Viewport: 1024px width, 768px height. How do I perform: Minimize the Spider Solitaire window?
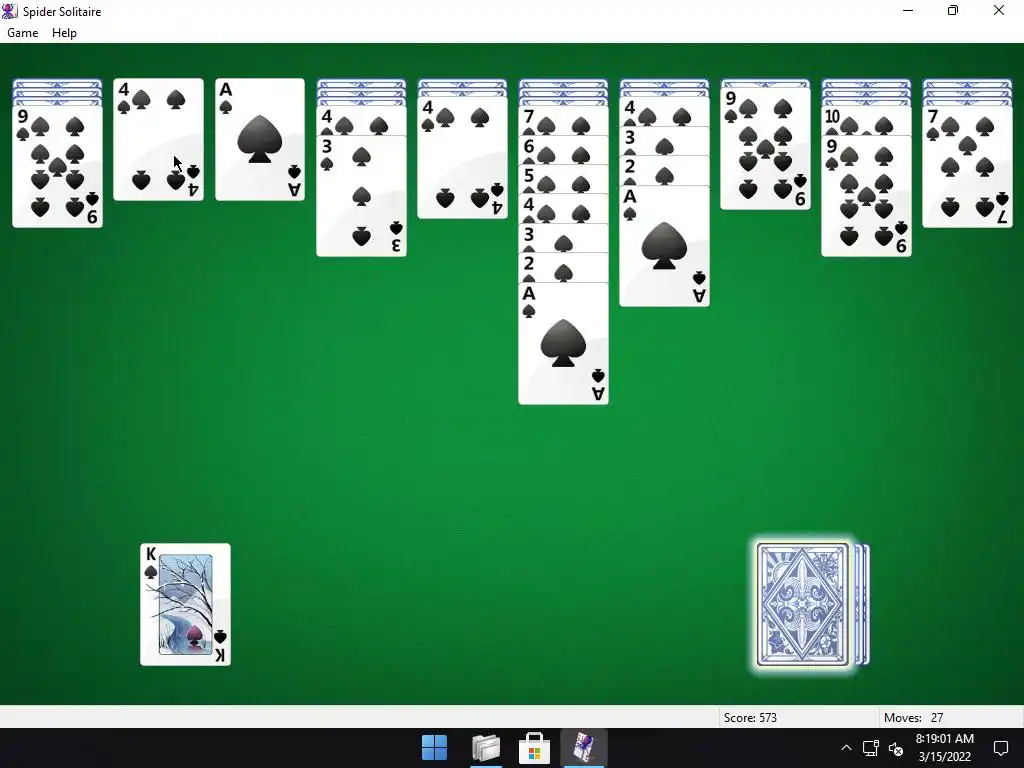[908, 10]
